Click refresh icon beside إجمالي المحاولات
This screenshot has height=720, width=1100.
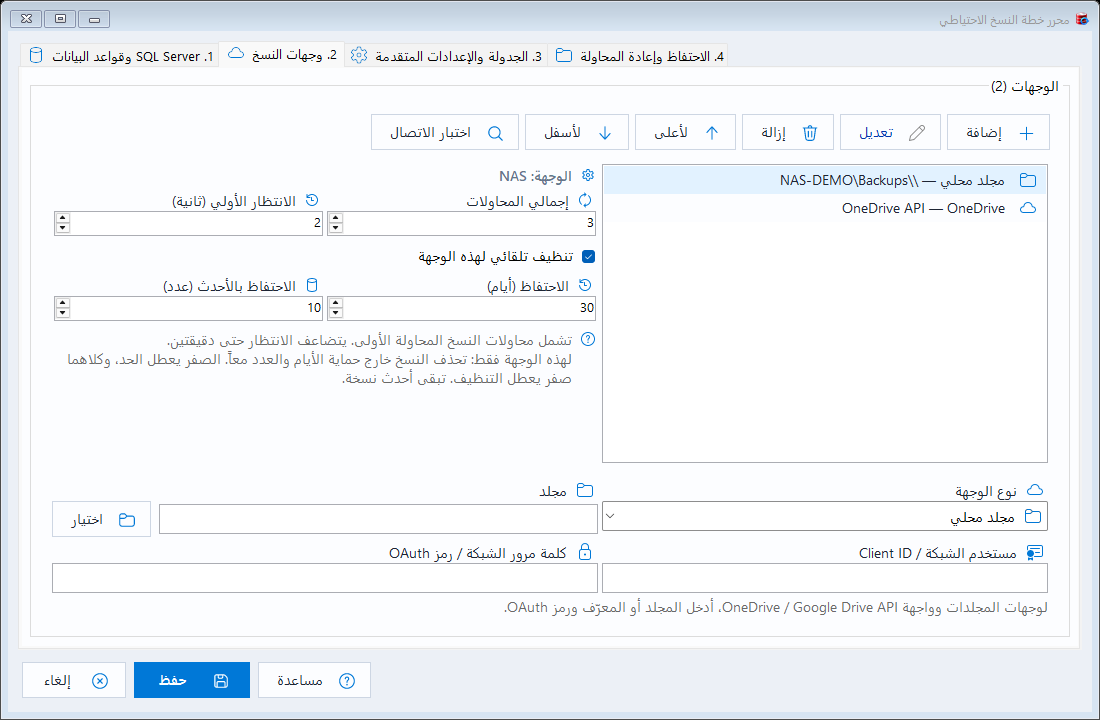[585, 201]
